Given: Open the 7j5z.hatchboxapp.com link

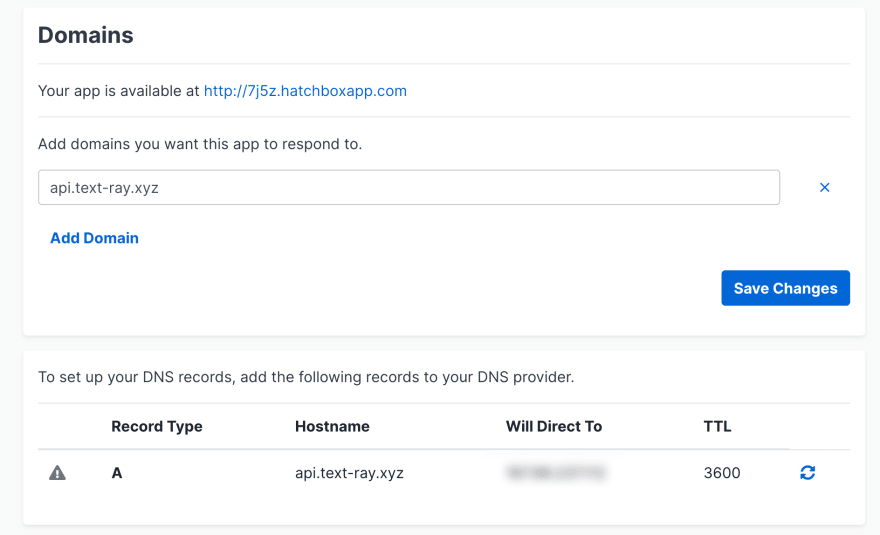Looking at the screenshot, I should pyautogui.click(x=305, y=91).
